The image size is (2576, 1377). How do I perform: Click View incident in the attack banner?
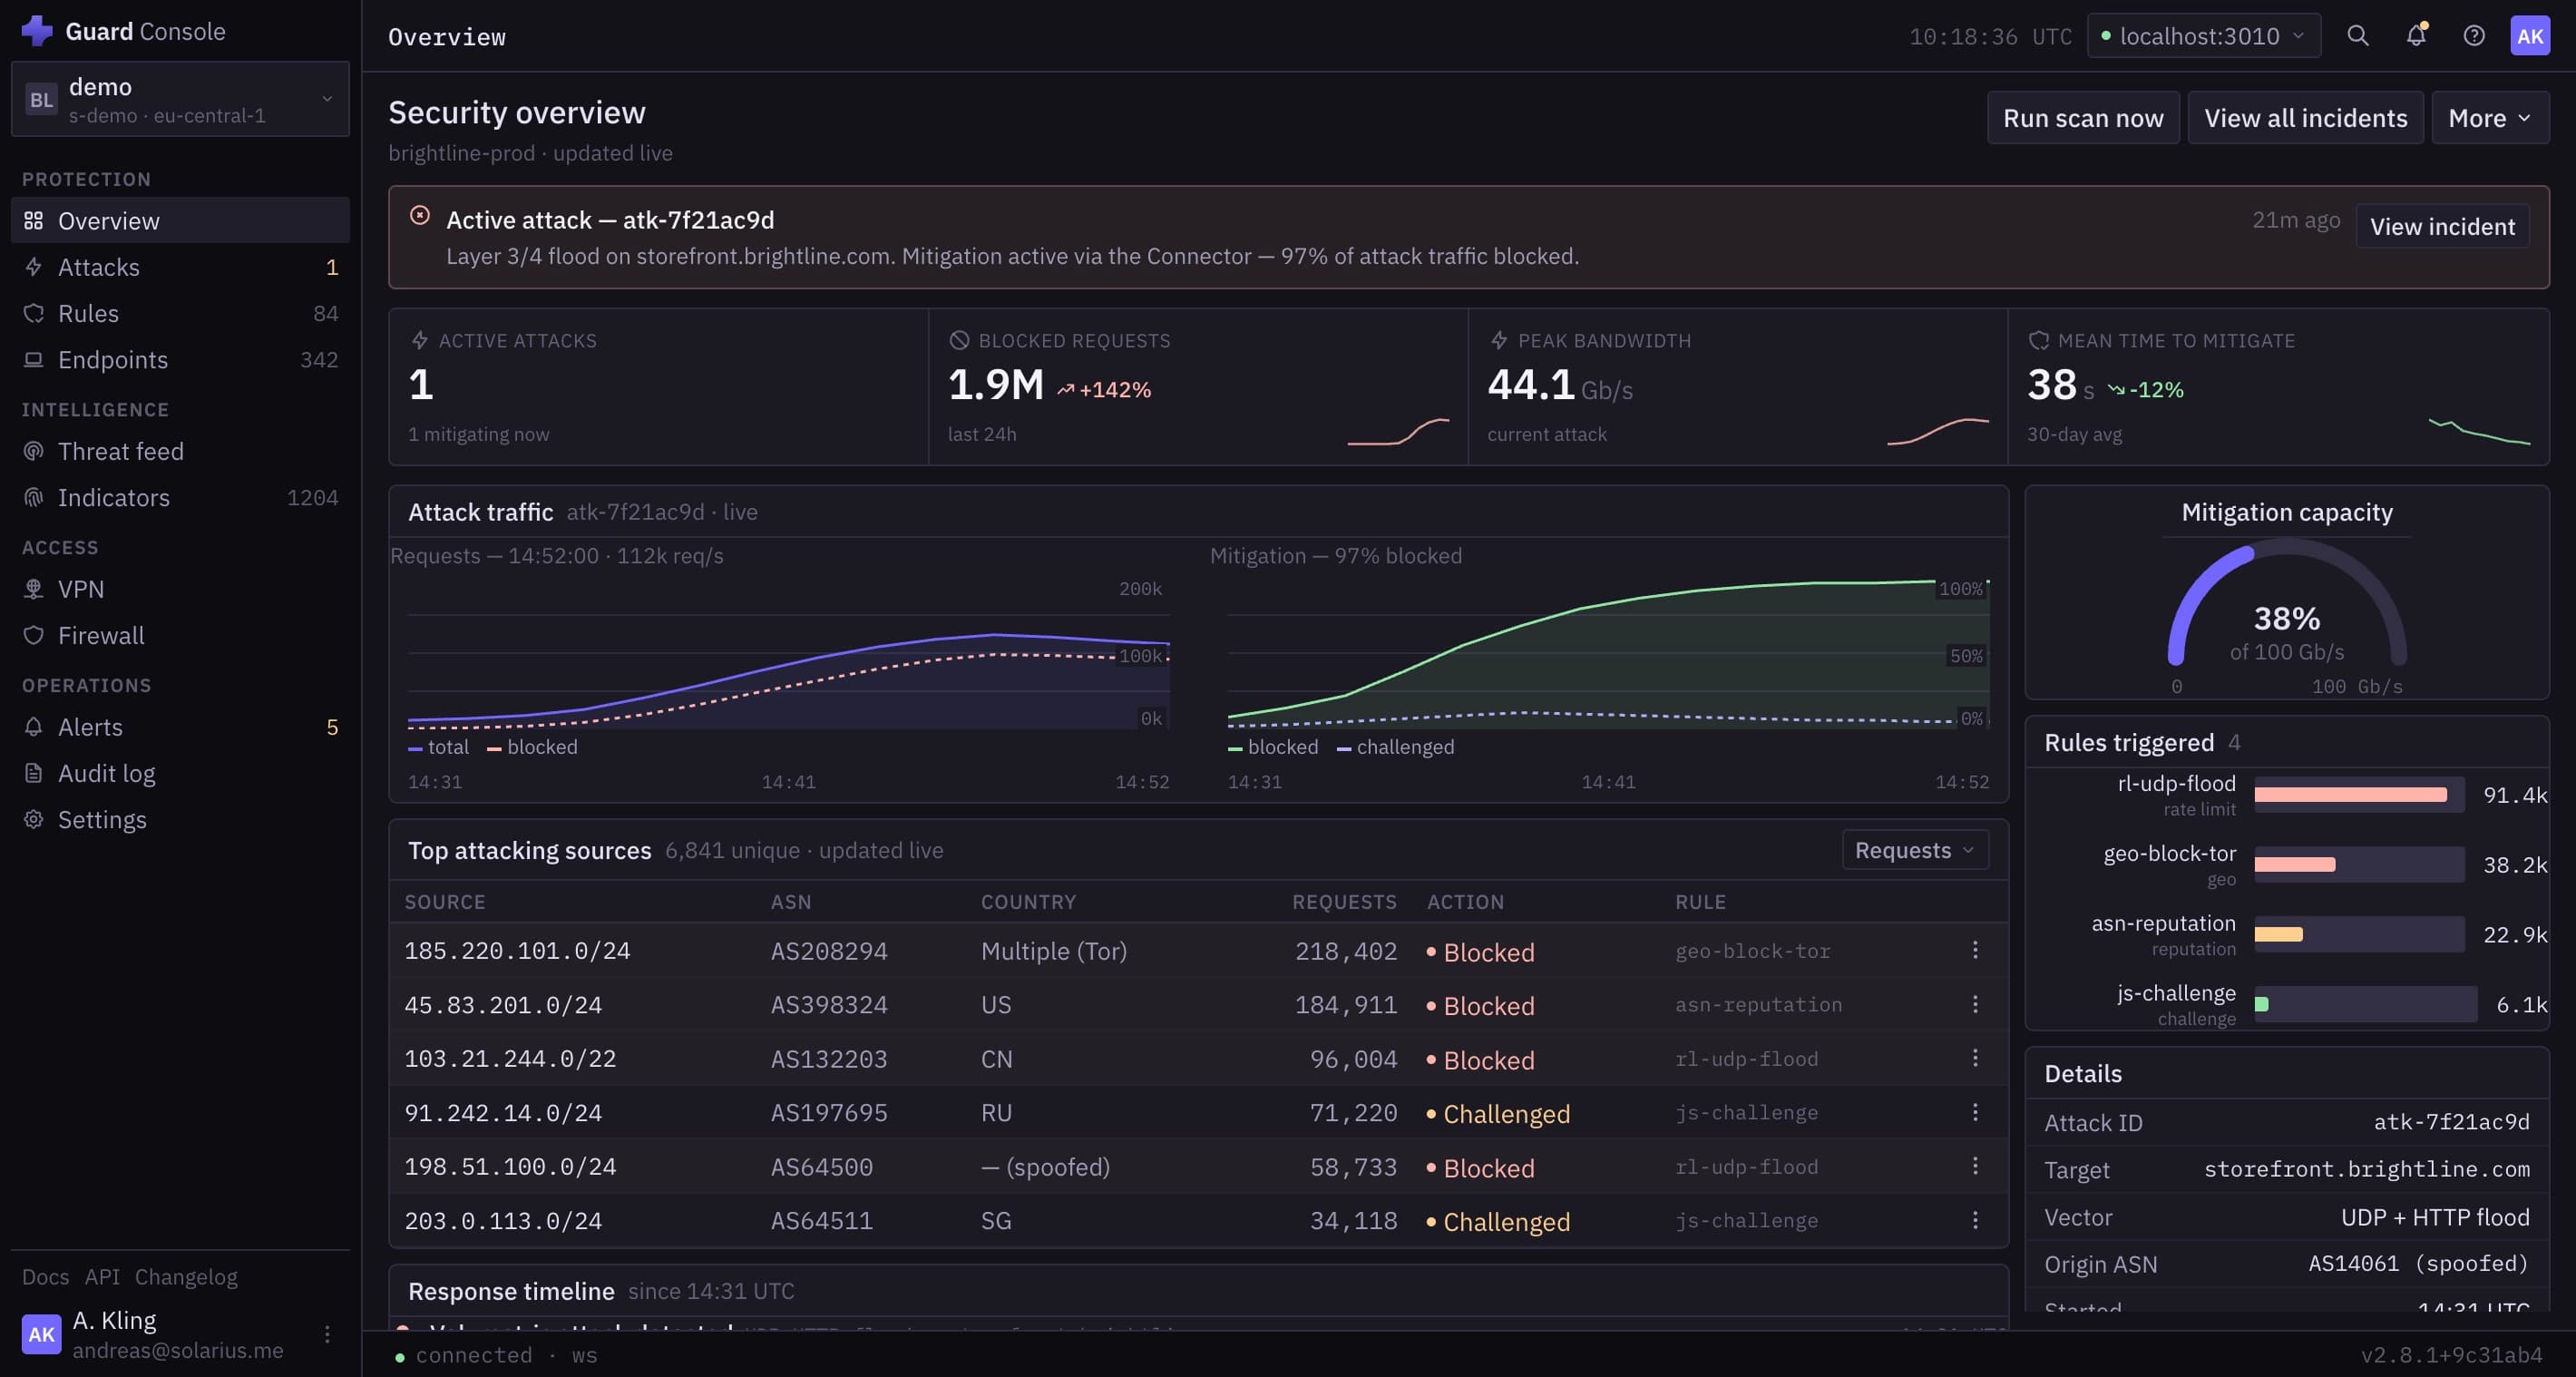2442,226
